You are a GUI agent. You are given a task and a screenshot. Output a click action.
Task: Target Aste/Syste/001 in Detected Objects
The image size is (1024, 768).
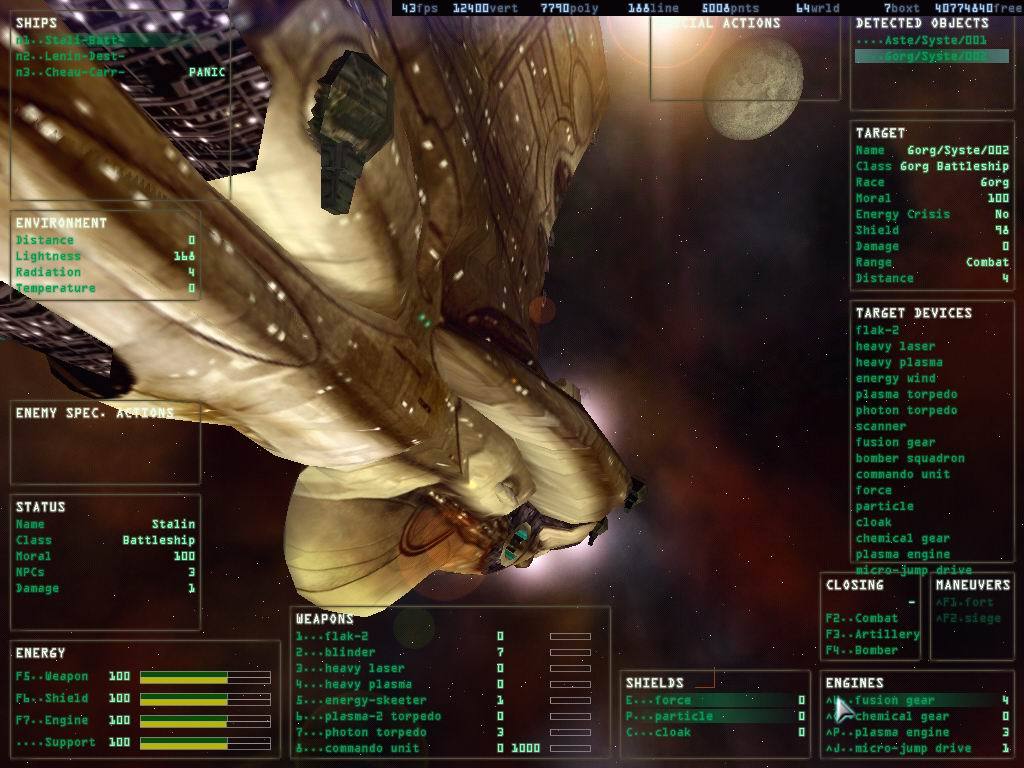[920, 41]
